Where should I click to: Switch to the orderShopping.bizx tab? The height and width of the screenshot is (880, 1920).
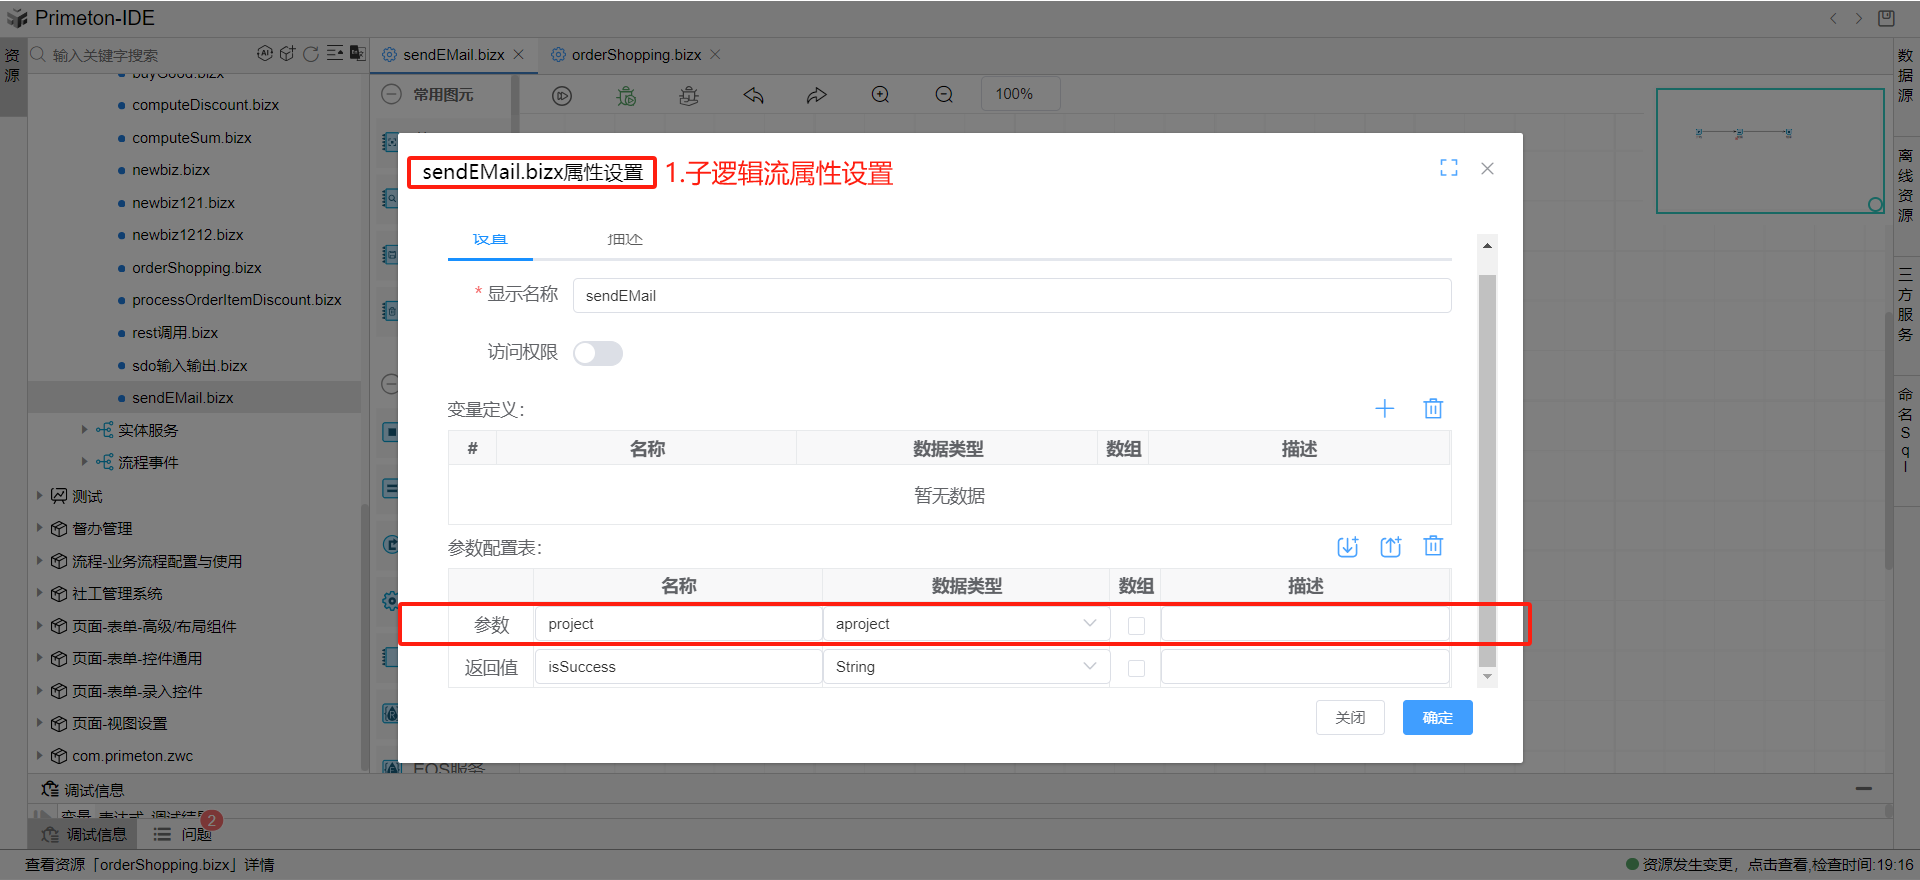pyautogui.click(x=635, y=55)
